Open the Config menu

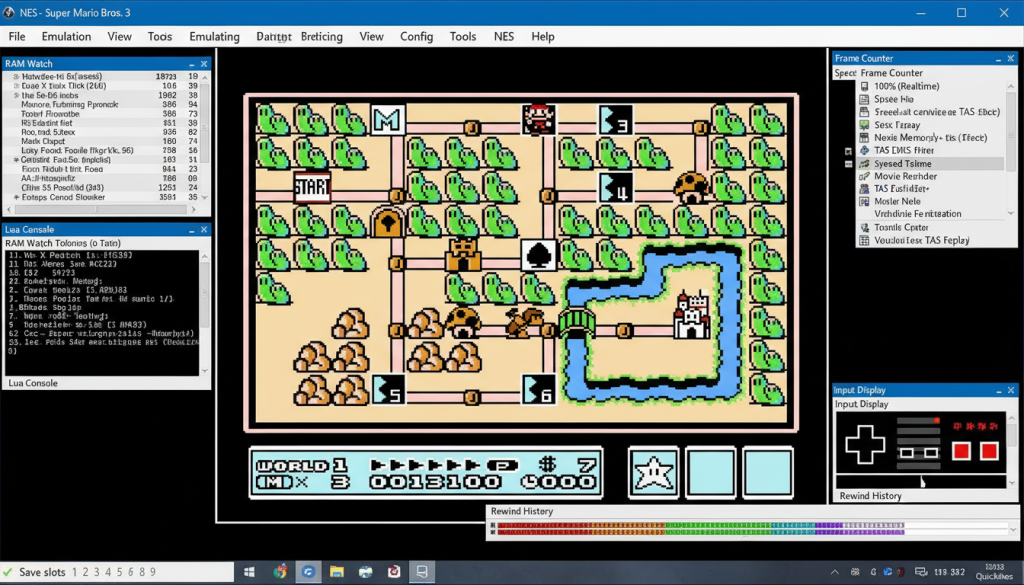click(417, 37)
